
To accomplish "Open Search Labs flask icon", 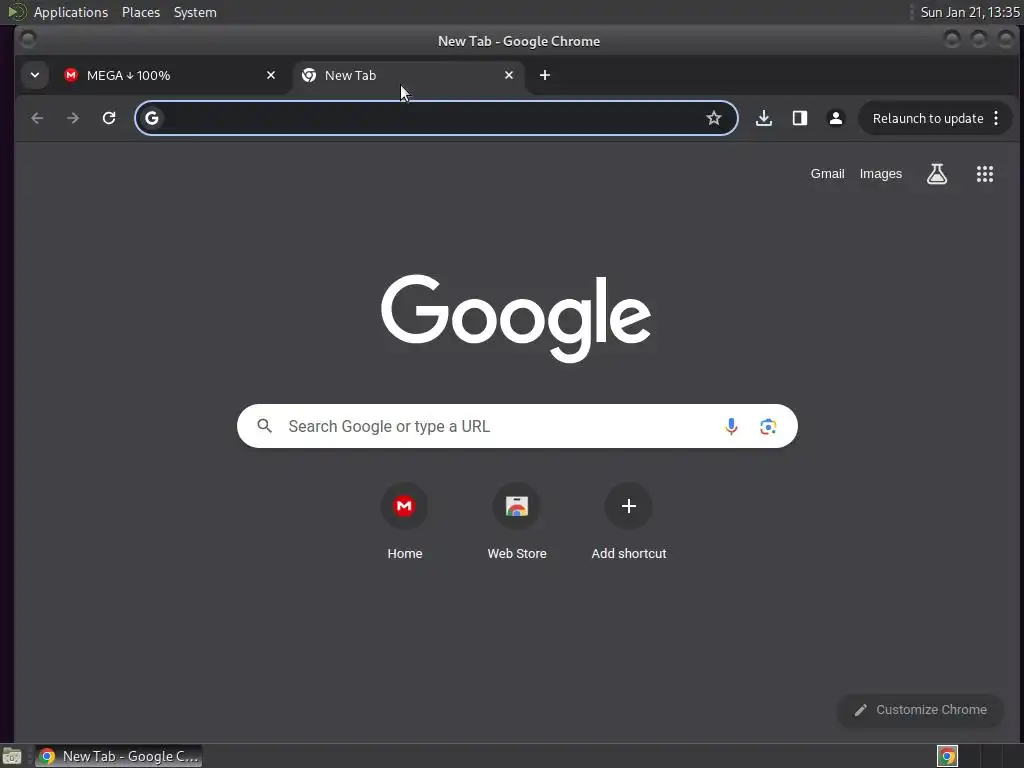I will (x=937, y=174).
